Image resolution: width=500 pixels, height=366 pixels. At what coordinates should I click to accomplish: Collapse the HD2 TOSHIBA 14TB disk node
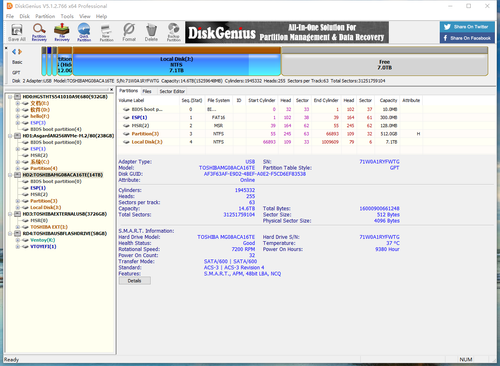pos(10,175)
